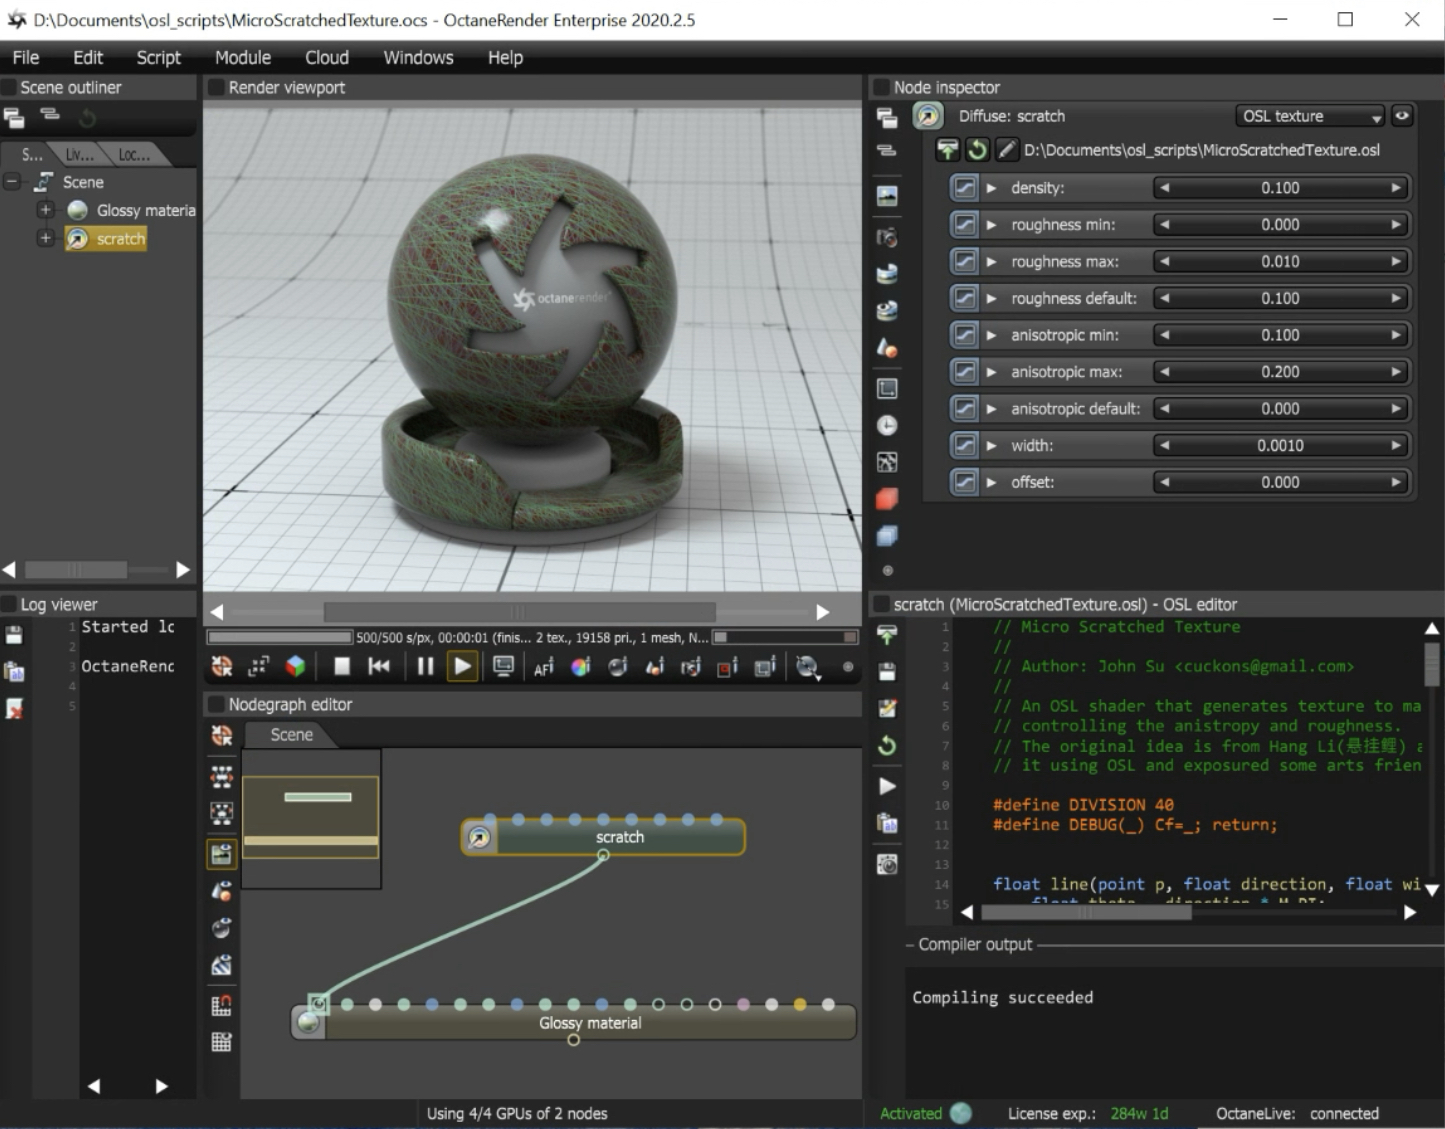This screenshot has width=1445, height=1129.
Task: Toggle the curve button for roughness min
Action: pos(964,225)
